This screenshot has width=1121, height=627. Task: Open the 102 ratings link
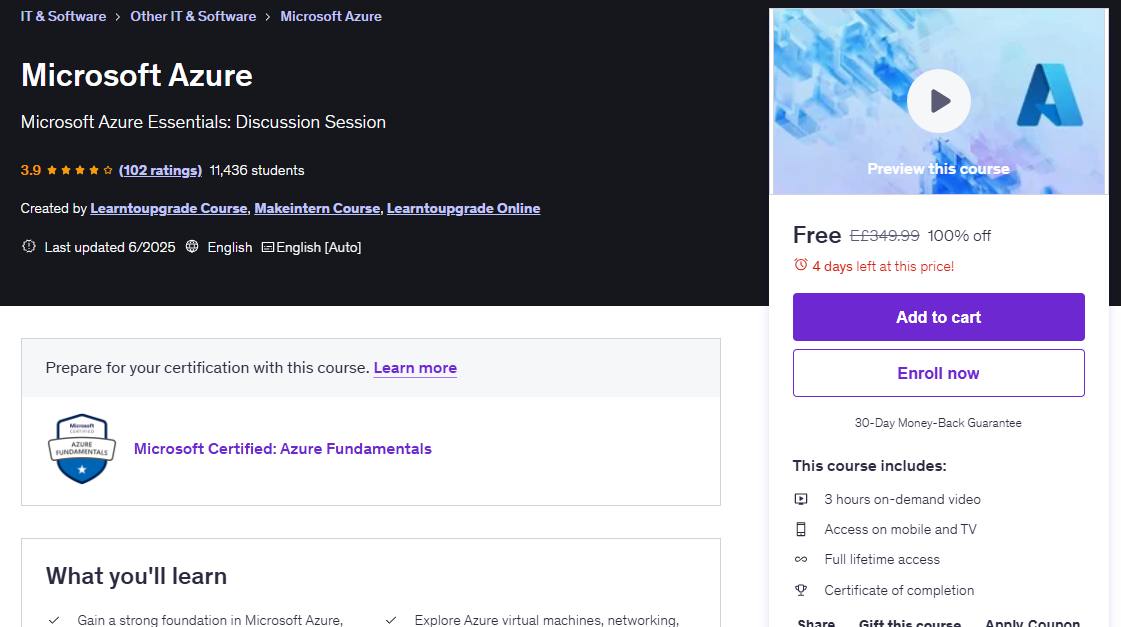click(160, 170)
